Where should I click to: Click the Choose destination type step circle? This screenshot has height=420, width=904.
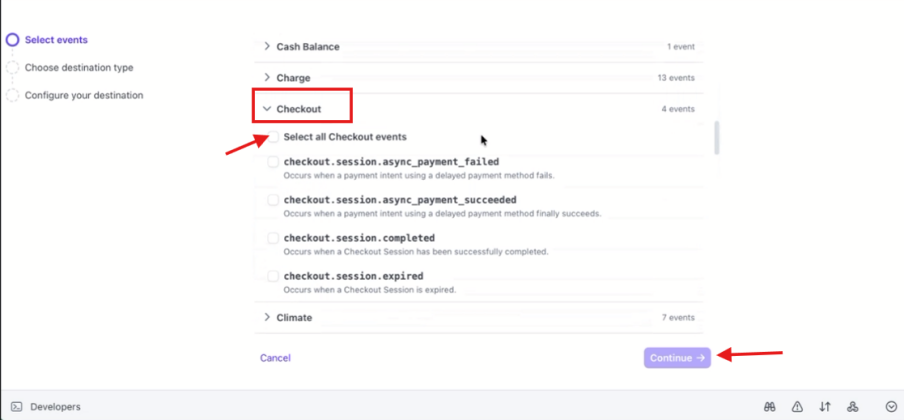[12, 68]
